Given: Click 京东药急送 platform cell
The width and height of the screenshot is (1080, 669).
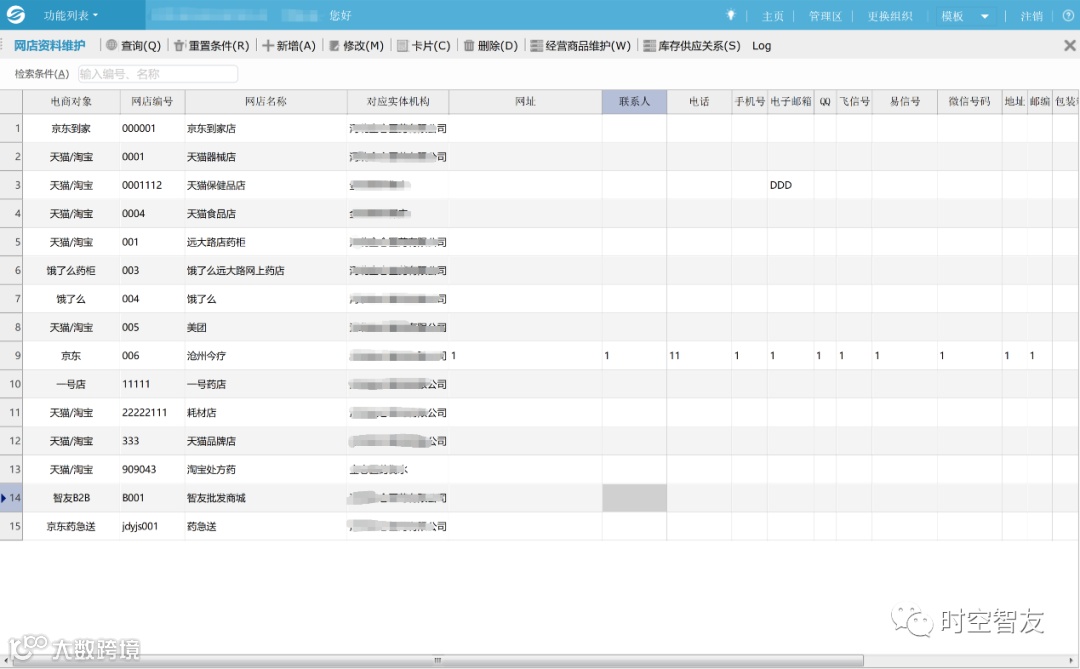Looking at the screenshot, I should click(x=71, y=526).
